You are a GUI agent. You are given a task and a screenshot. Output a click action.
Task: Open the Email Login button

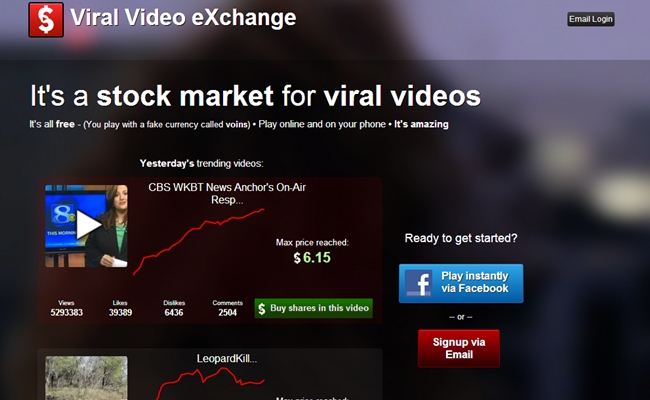pyautogui.click(x=590, y=19)
